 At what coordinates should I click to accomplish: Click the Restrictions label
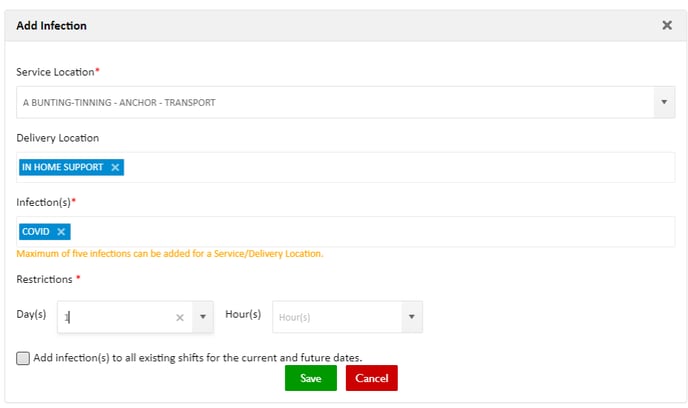point(44,279)
